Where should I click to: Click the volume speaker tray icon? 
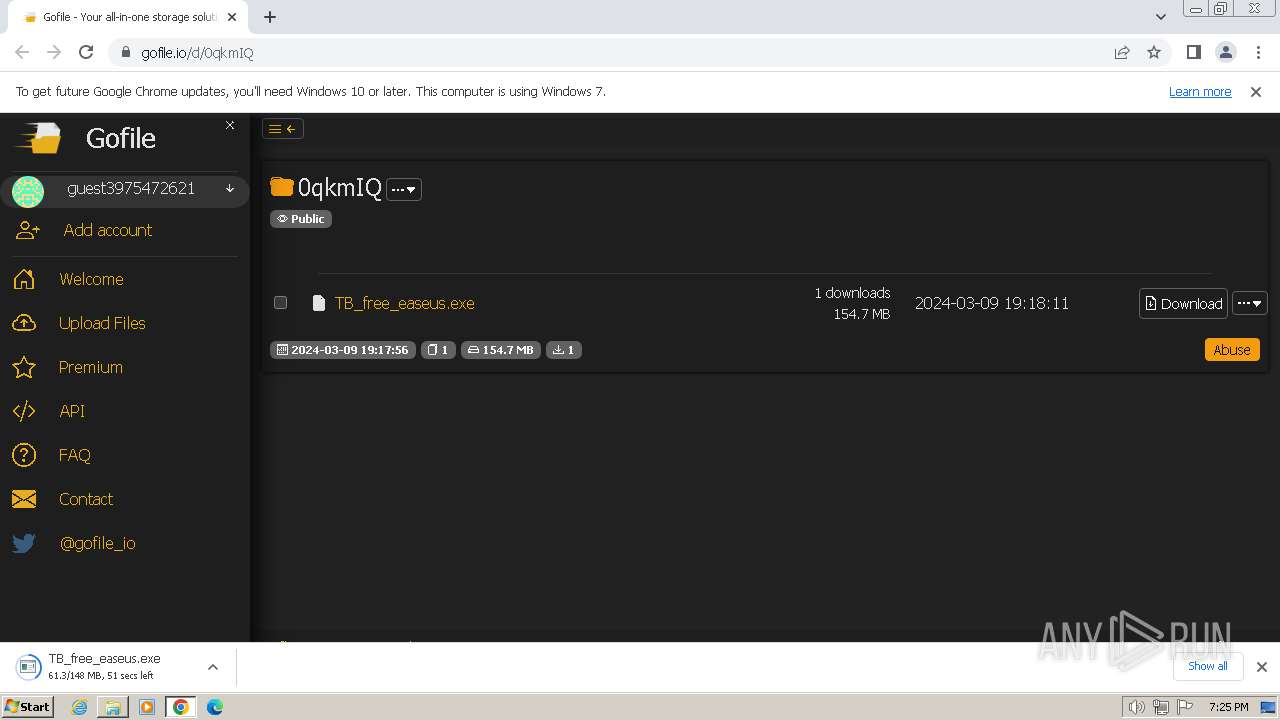pyautogui.click(x=1136, y=707)
